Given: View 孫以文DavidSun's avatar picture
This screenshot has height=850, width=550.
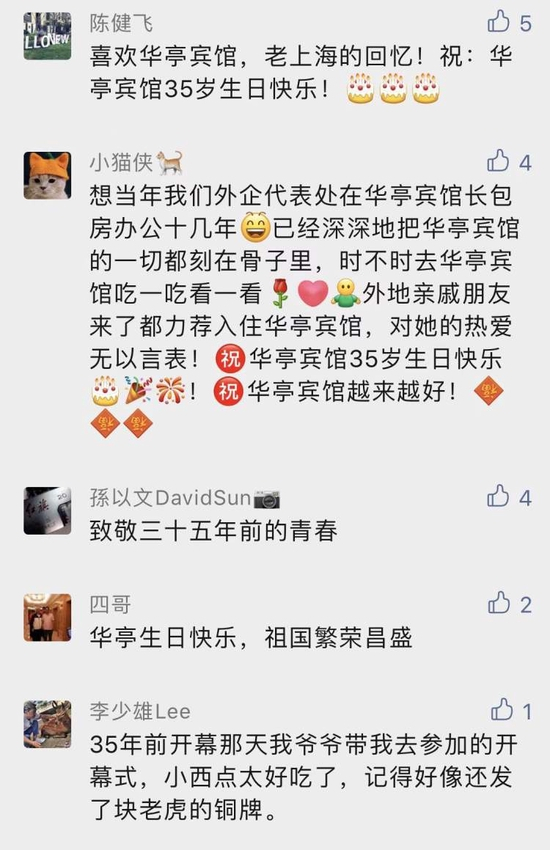Looking at the screenshot, I should point(48,511).
